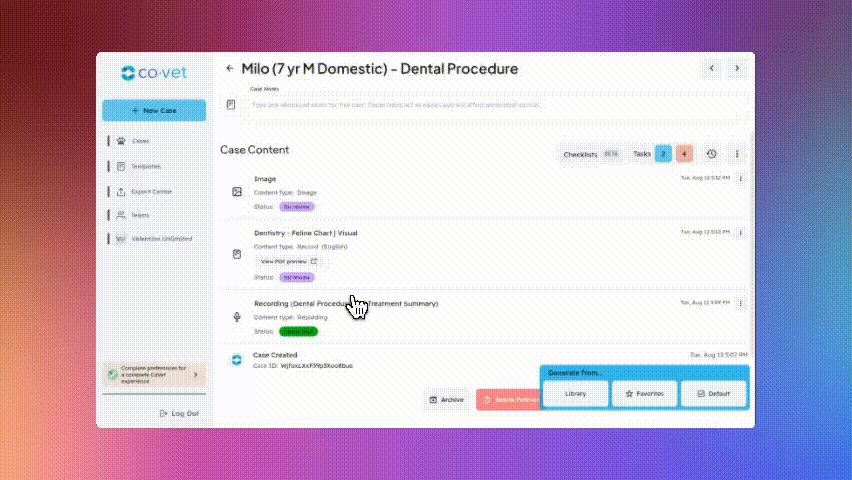The height and width of the screenshot is (480, 852).
Task: Click the case notes document icon
Action: pos(231,104)
